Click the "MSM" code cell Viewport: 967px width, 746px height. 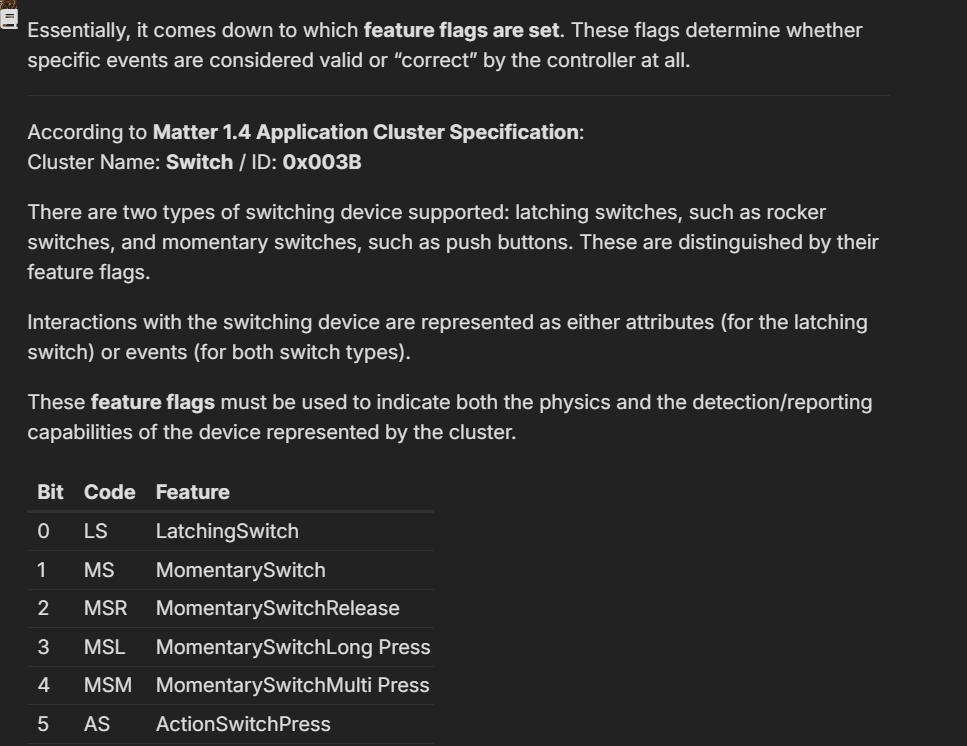point(107,685)
